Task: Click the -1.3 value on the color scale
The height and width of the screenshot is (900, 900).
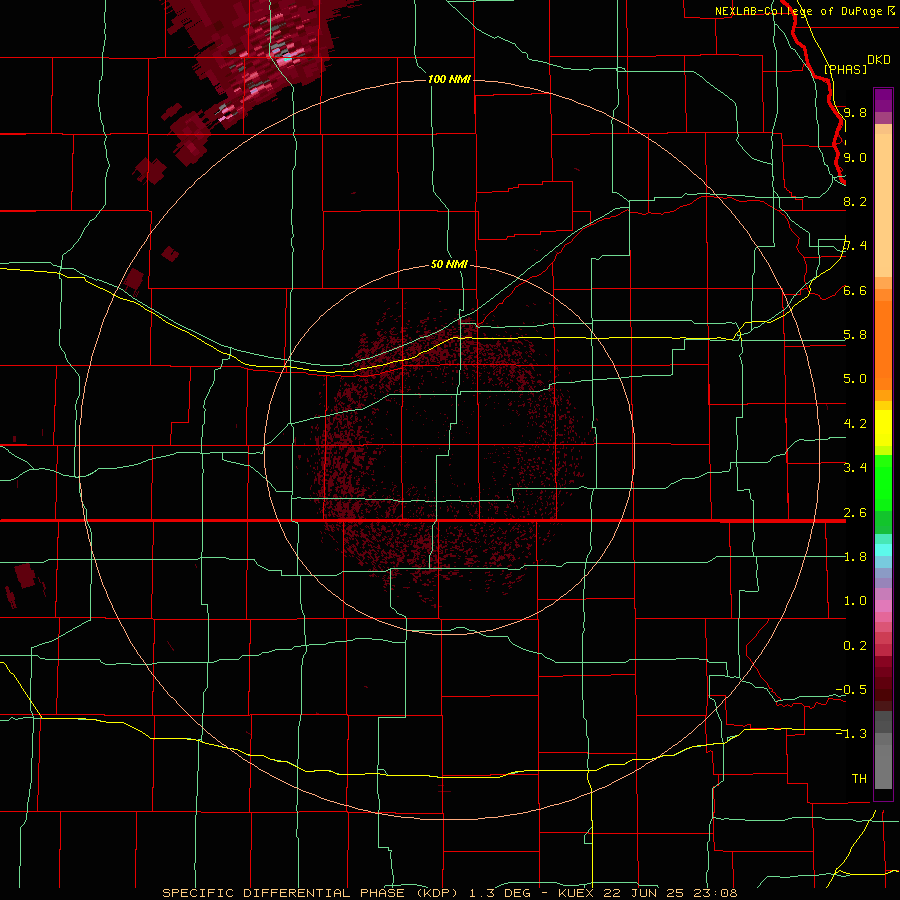Action: pyautogui.click(x=851, y=734)
